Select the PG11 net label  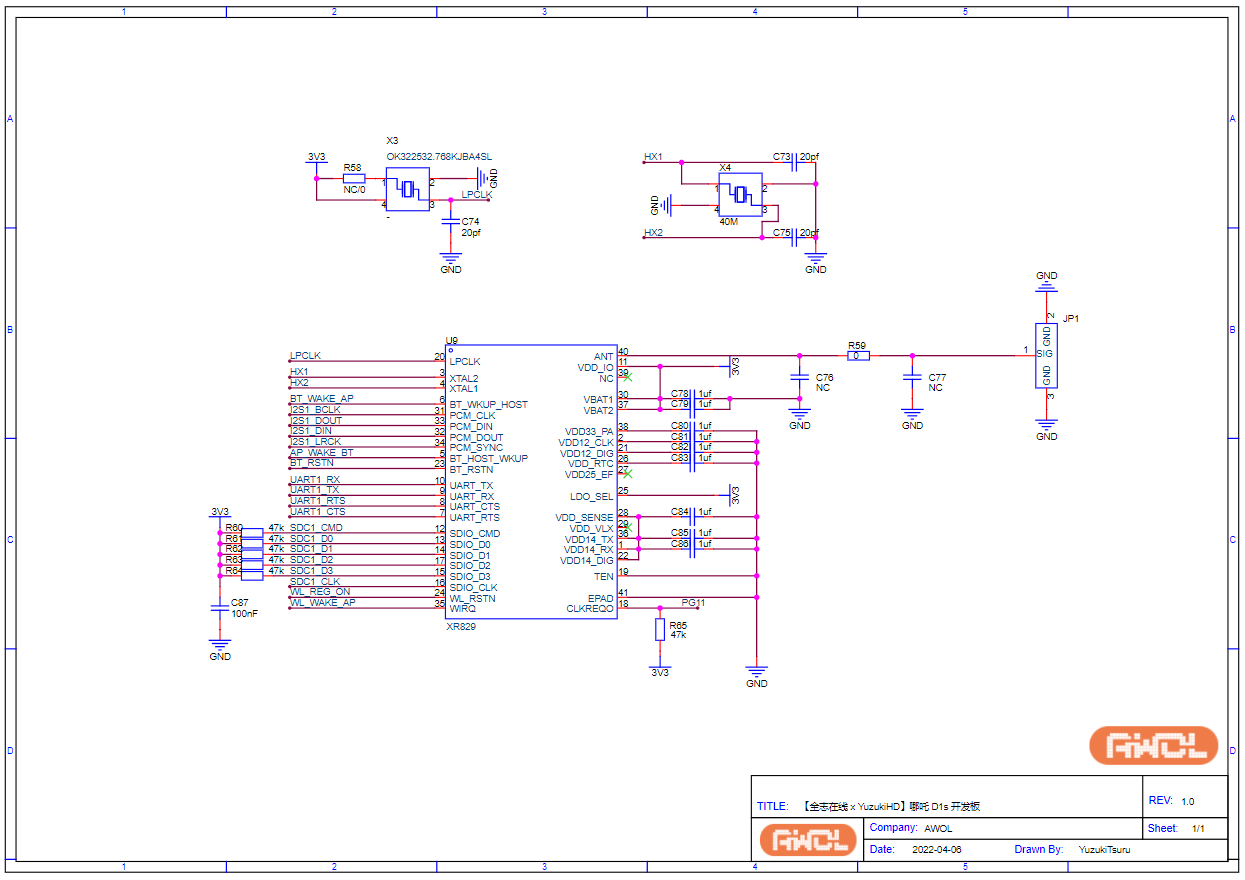[693, 603]
